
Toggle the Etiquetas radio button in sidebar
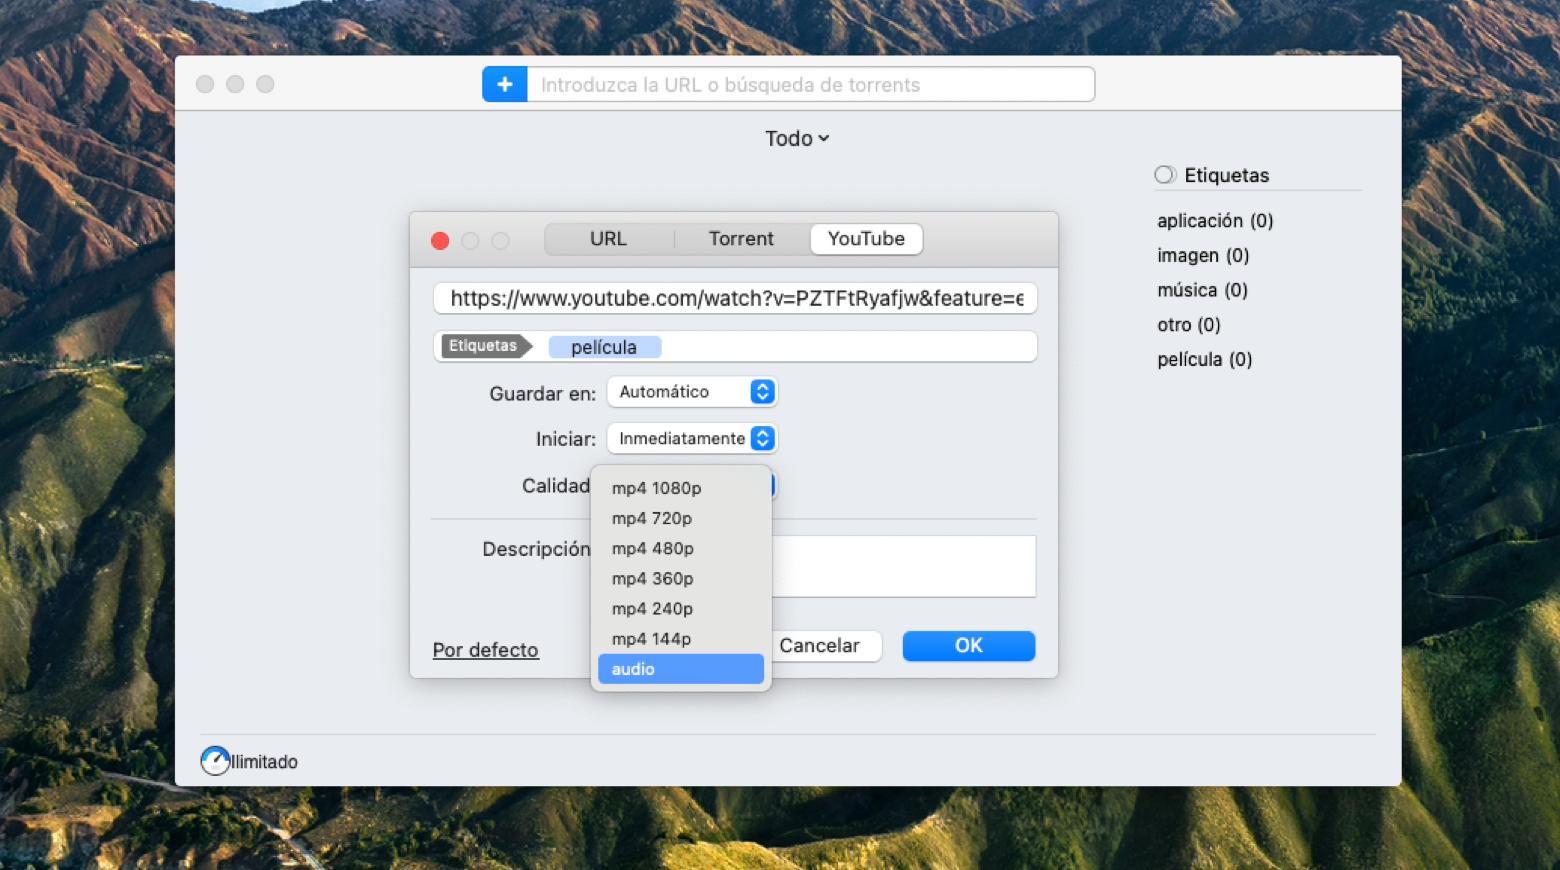pyautogui.click(x=1164, y=175)
